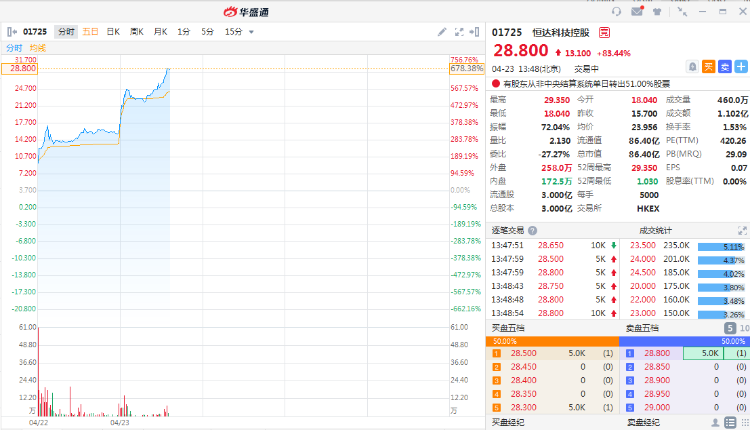Select the 分时 chart tab
This screenshot has height=430, width=750.
(x=66, y=32)
